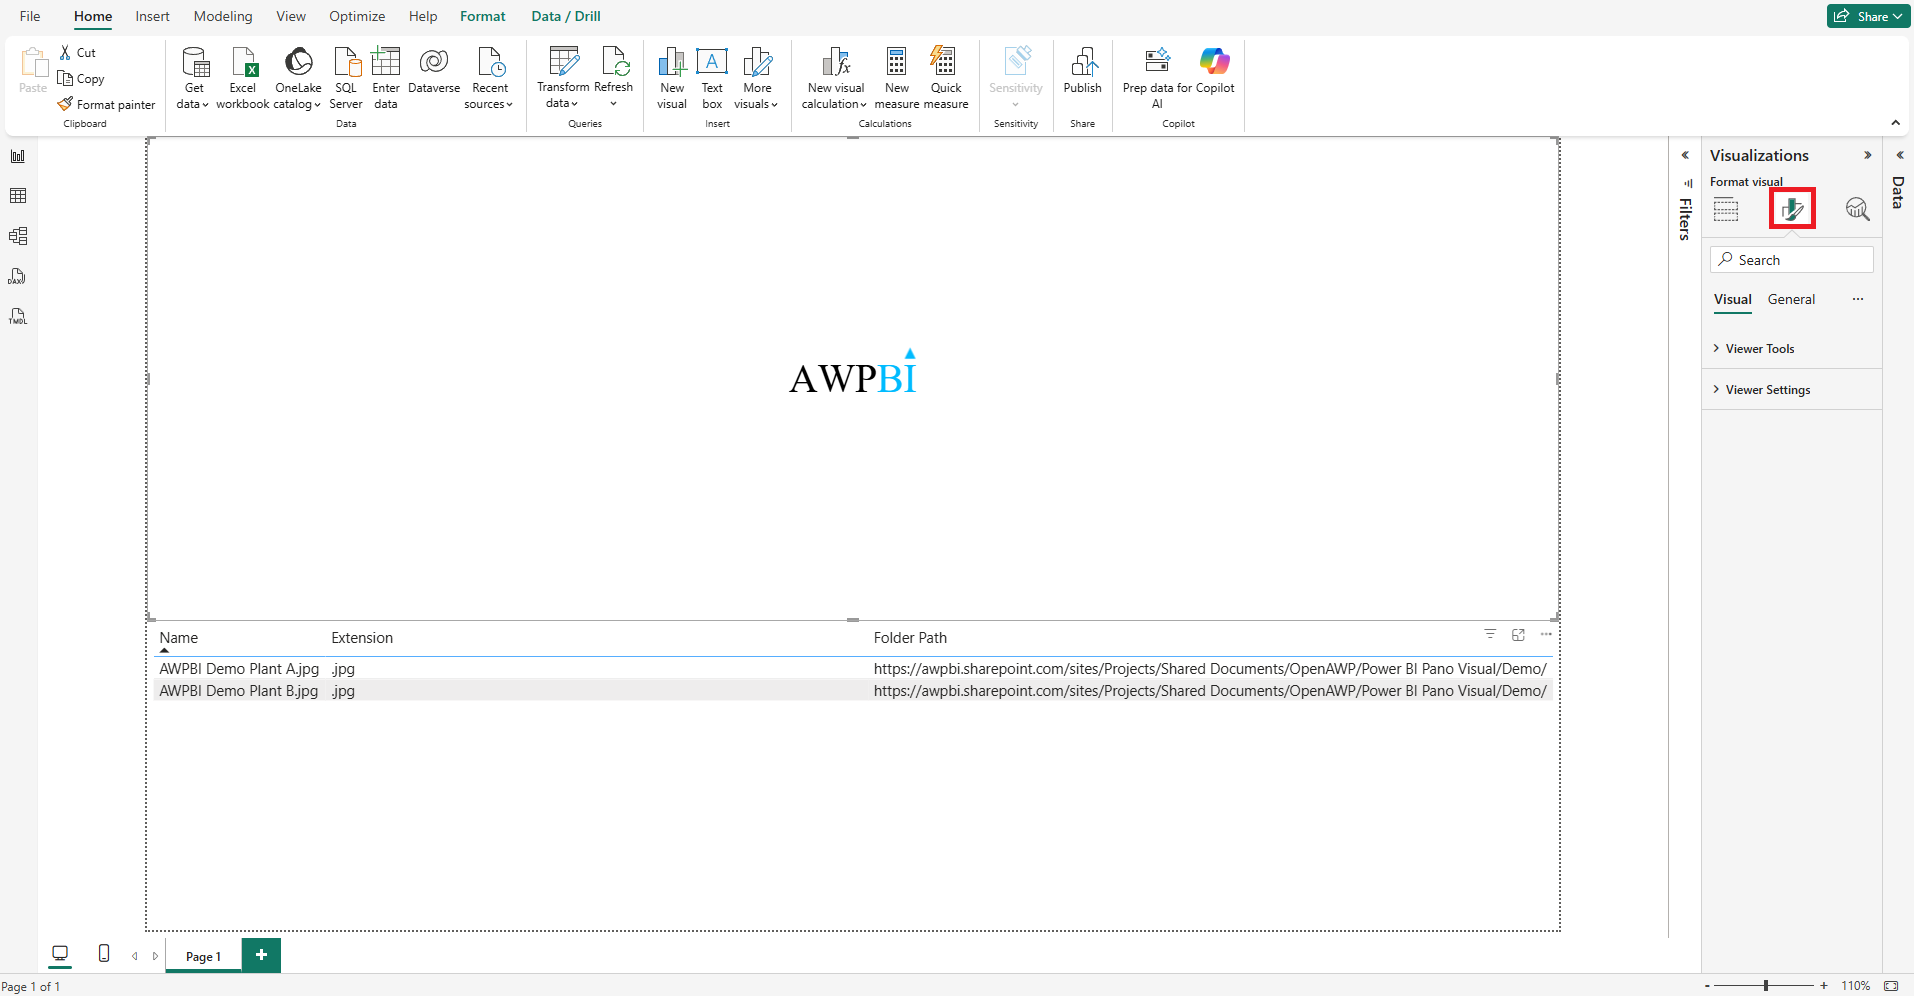This screenshot has width=1914, height=996.
Task: Open format pane more options ellipsis
Action: click(x=1857, y=299)
